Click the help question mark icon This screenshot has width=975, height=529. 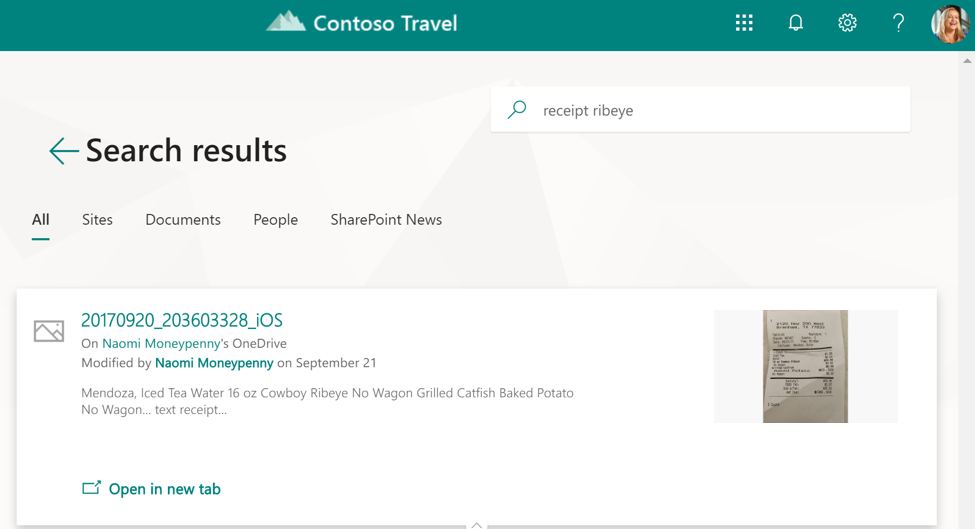[x=898, y=23]
